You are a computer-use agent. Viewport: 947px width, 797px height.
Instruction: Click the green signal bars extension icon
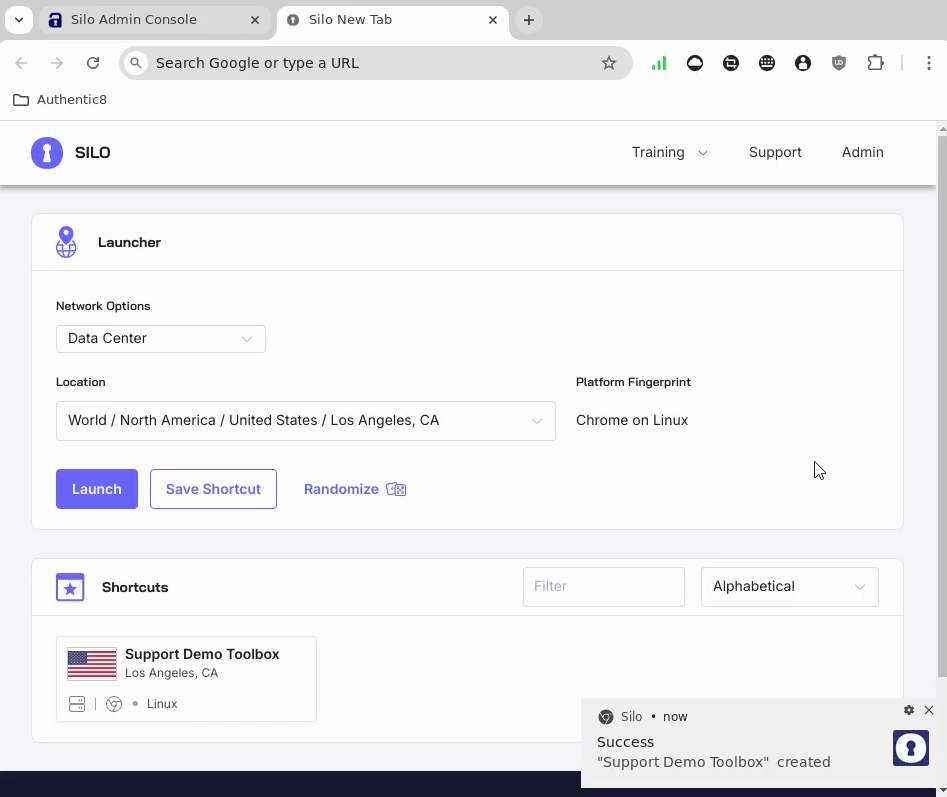[659, 63]
